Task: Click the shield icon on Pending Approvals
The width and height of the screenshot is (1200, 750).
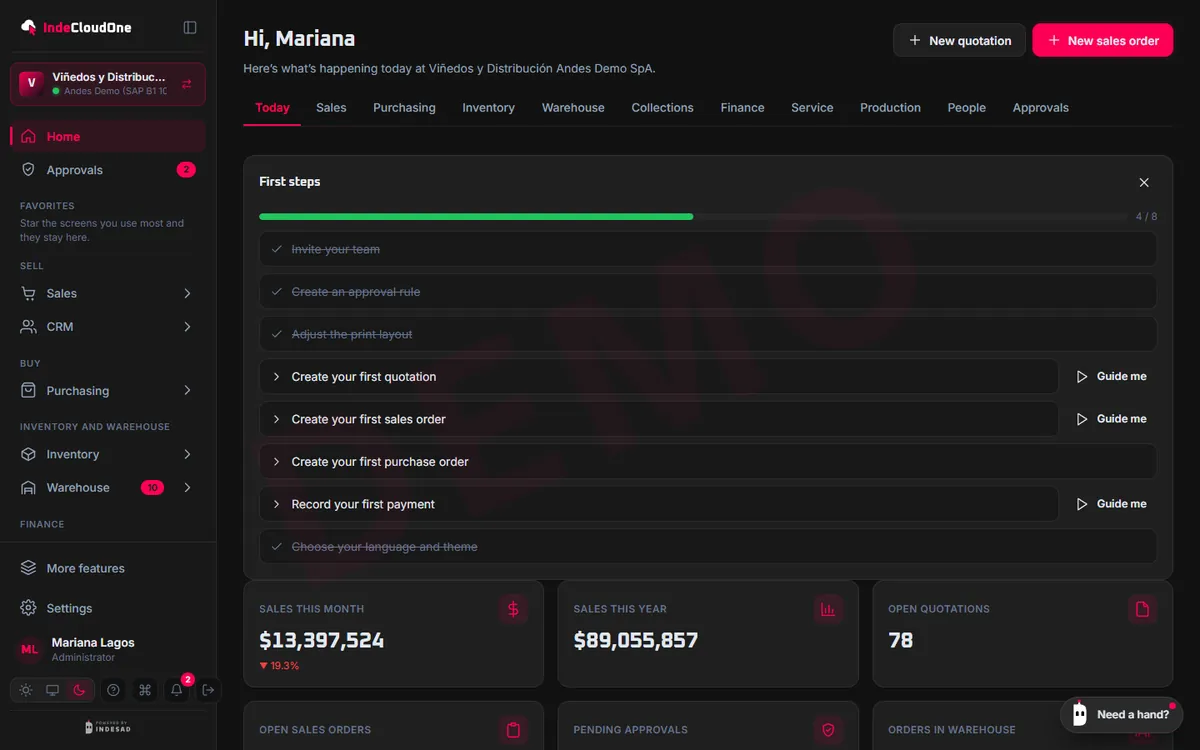Action: click(x=828, y=730)
